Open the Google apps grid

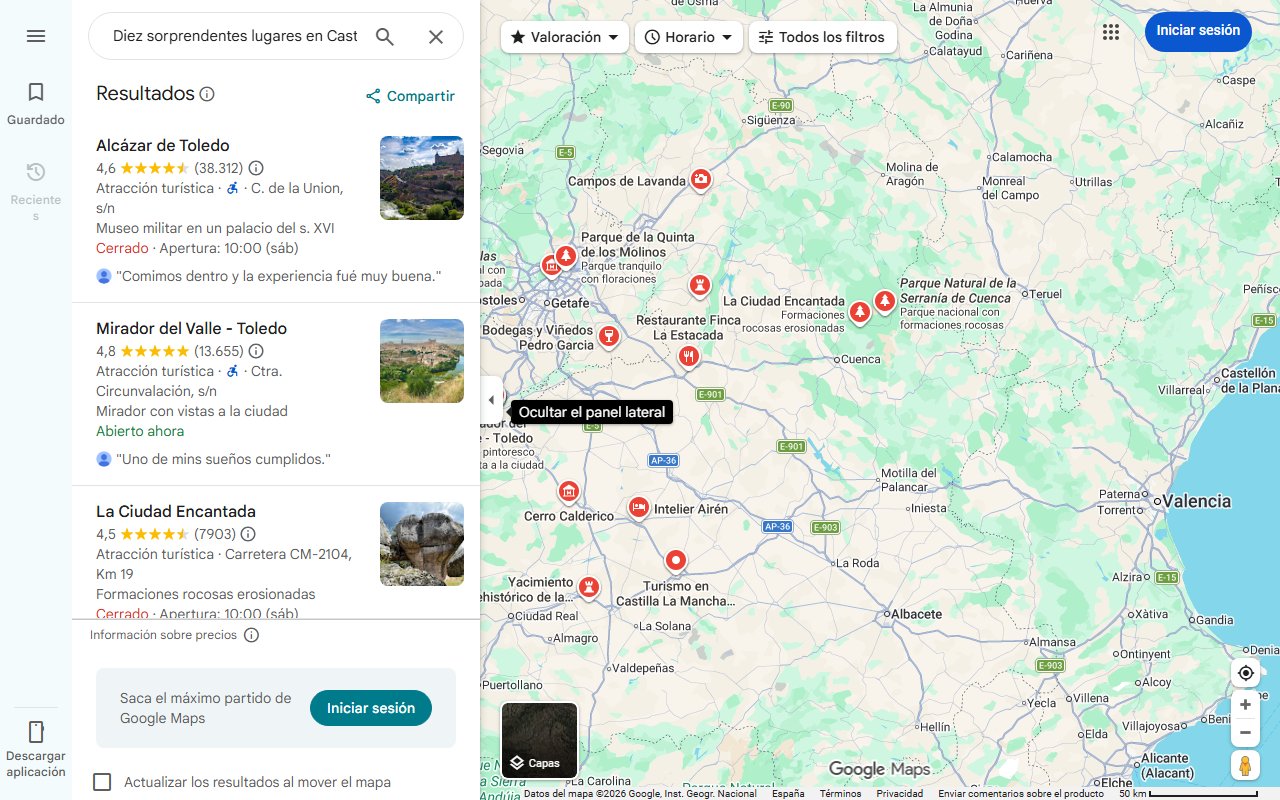pos(1111,32)
